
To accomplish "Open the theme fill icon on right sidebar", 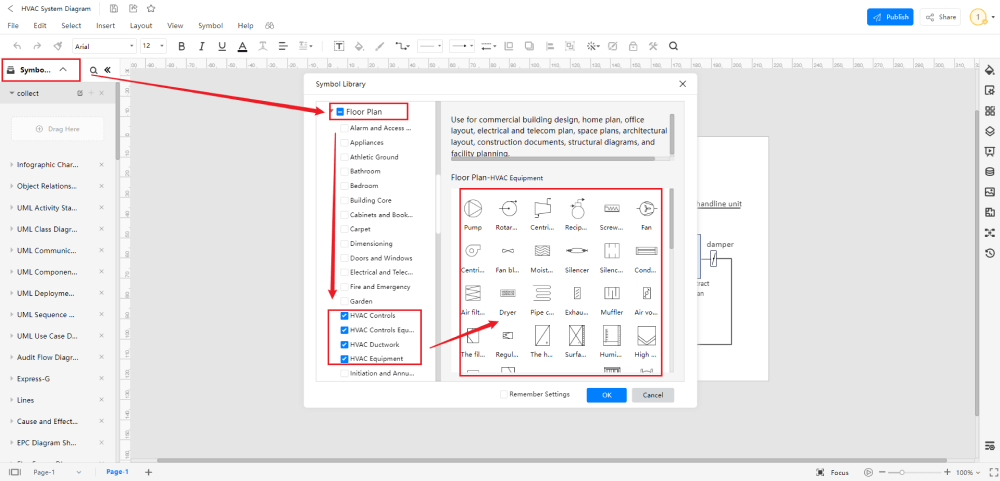I will tap(990, 69).
